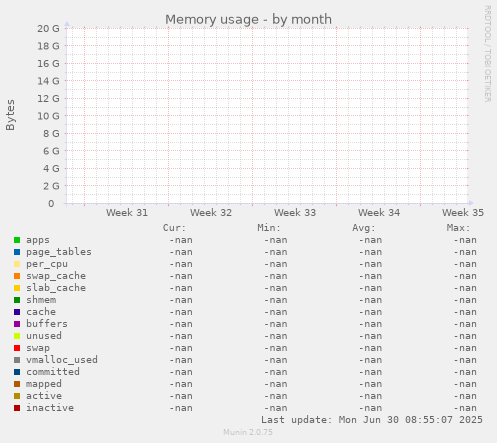The height and width of the screenshot is (443, 497).
Task: Click the olive active swatch
Action: [17, 396]
